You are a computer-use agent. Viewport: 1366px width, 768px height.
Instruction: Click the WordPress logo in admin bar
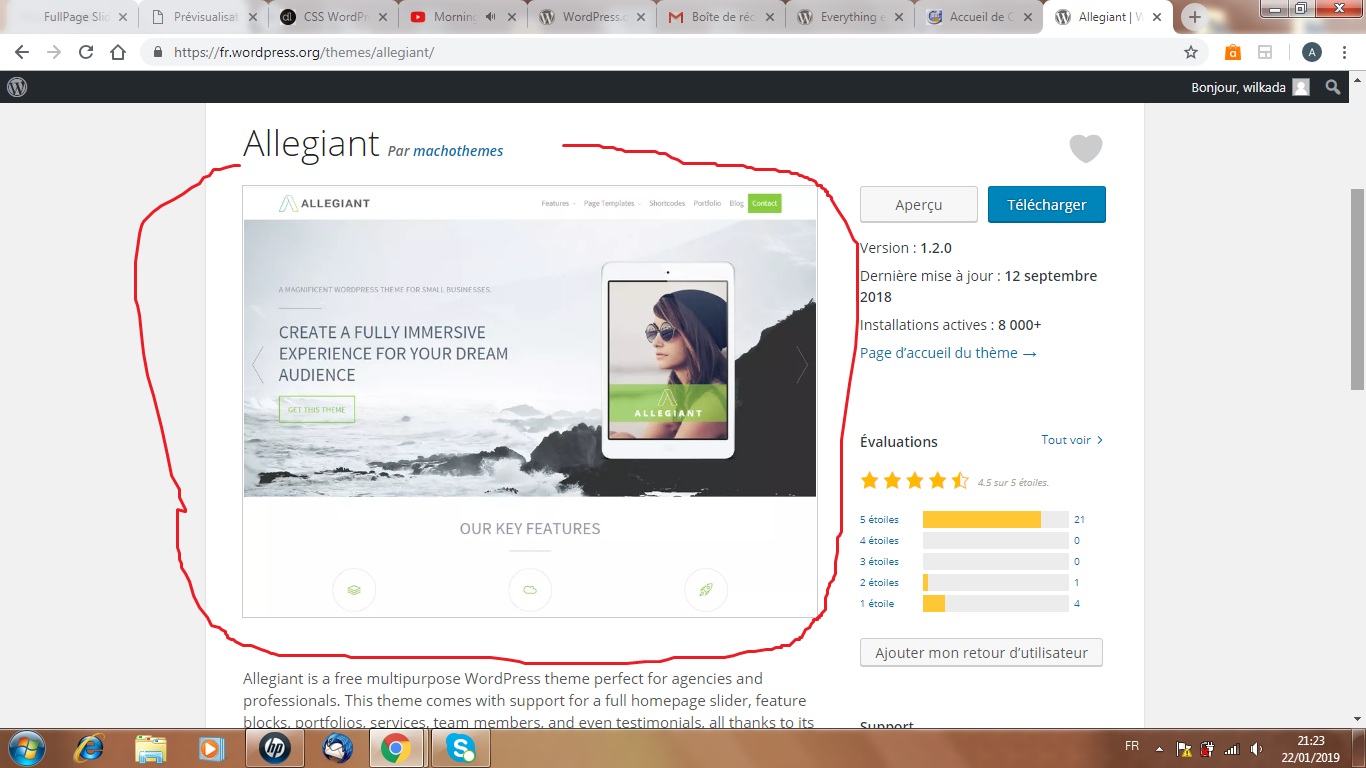(x=17, y=87)
